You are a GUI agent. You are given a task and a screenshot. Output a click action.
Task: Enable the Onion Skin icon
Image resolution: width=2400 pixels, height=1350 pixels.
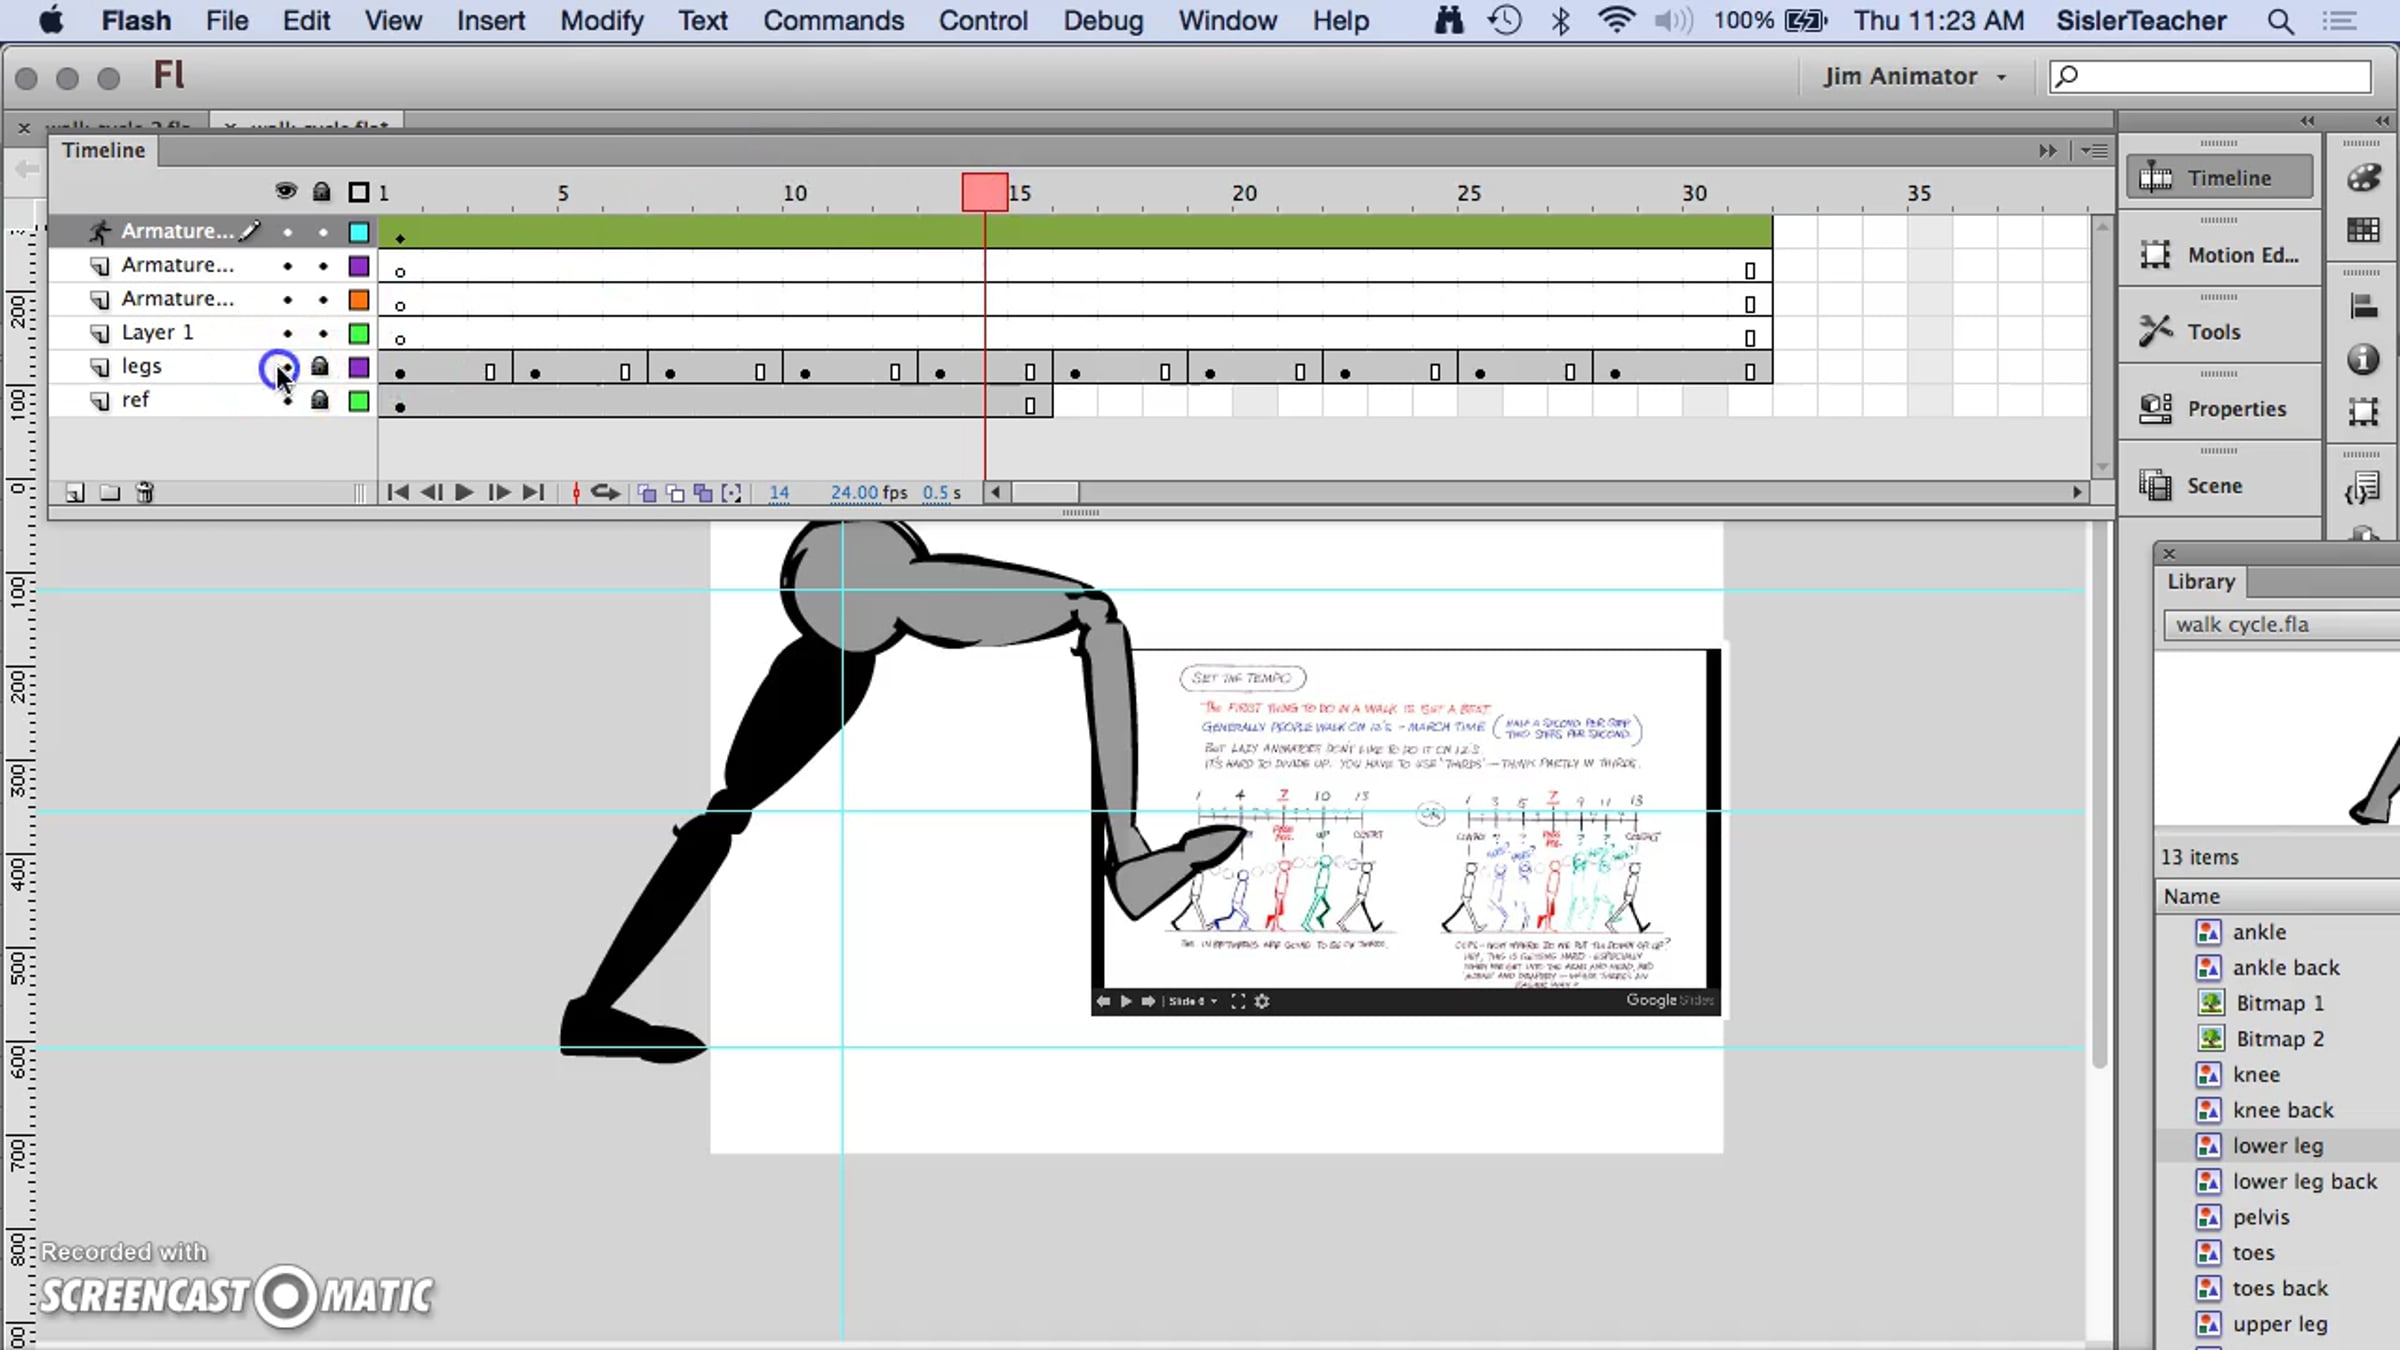(x=647, y=493)
